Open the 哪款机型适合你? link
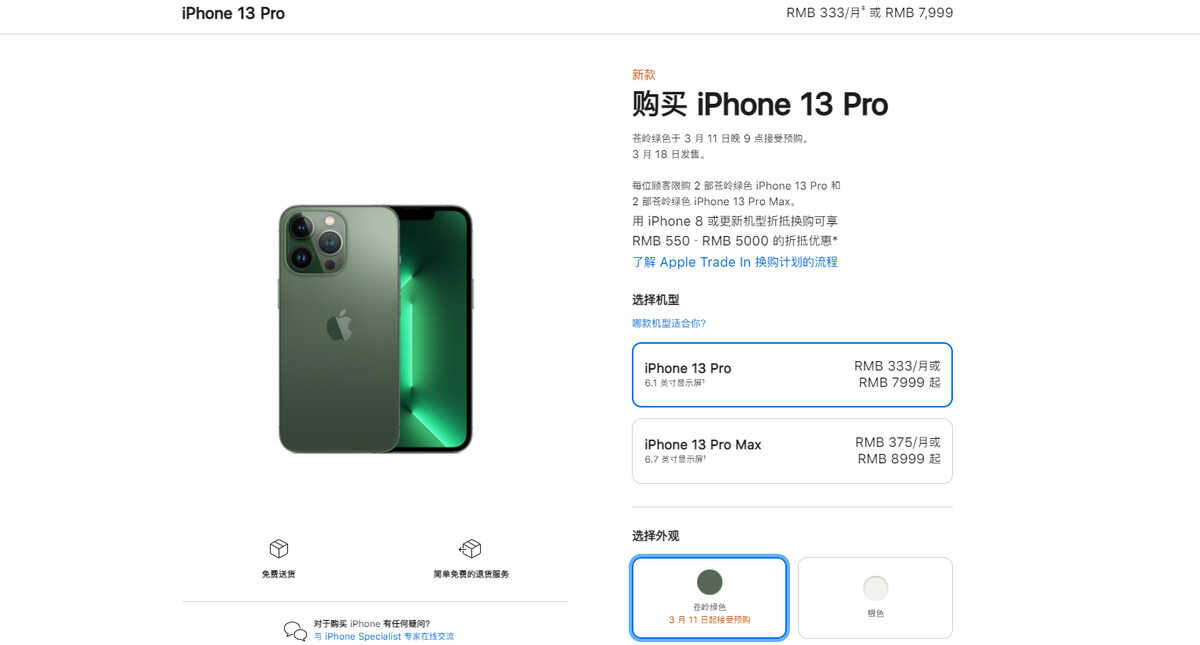The image size is (1200, 645). (x=669, y=323)
